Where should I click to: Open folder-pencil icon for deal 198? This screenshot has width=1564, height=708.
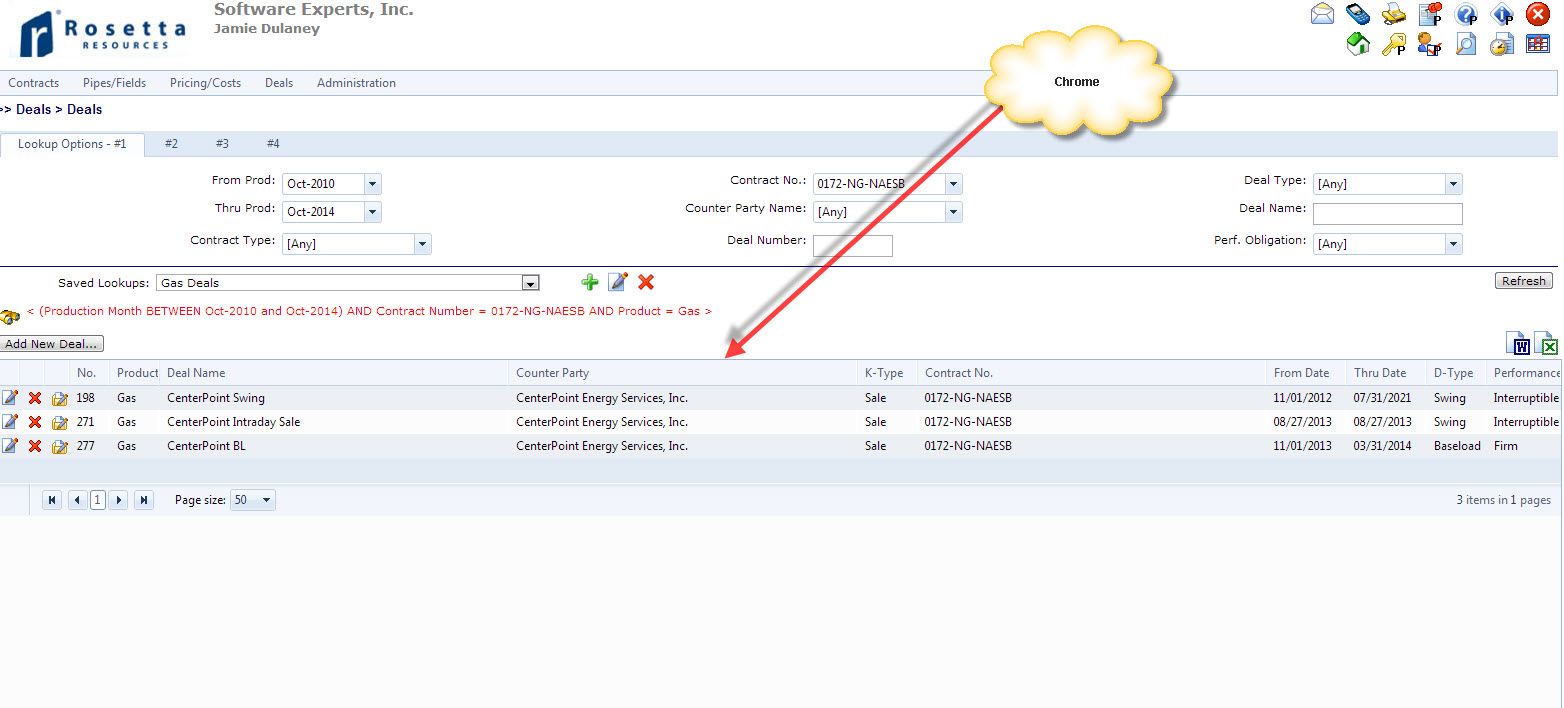point(60,398)
